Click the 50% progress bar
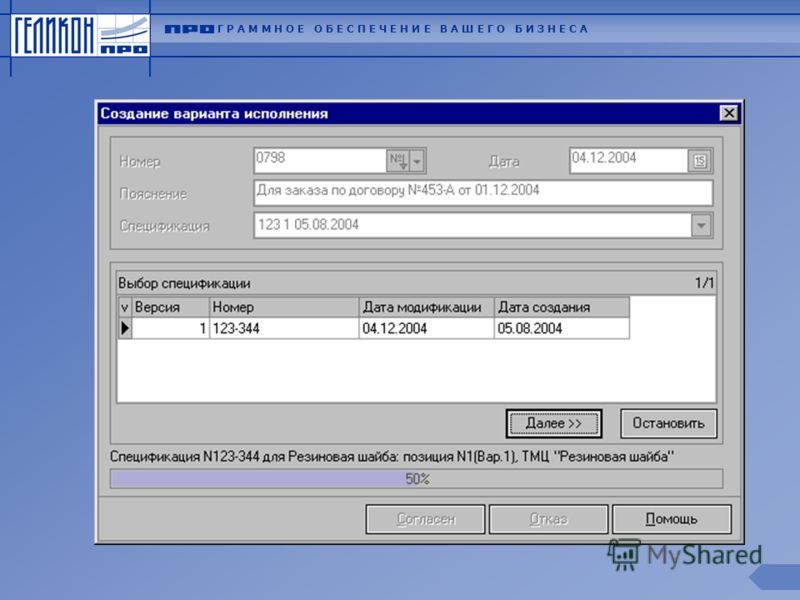Image resolution: width=800 pixels, height=600 pixels. tap(416, 479)
